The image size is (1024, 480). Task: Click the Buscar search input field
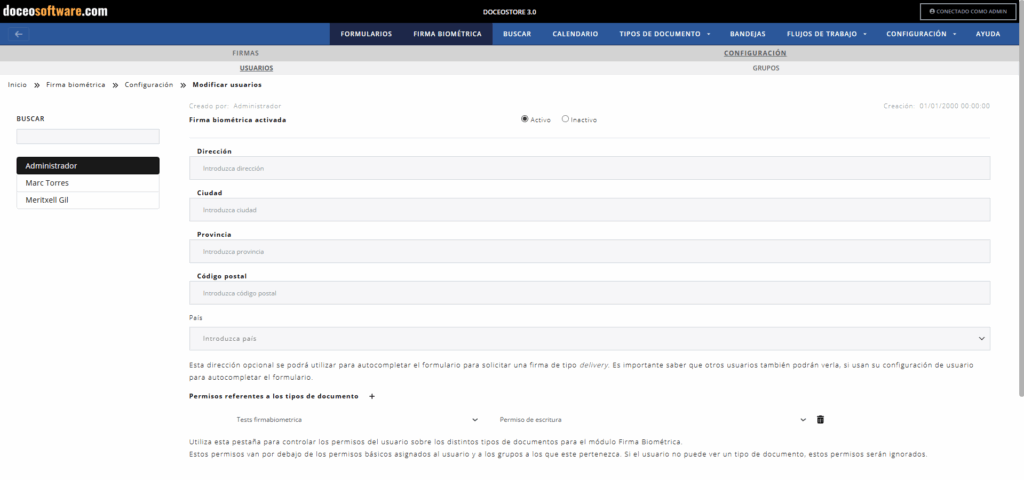88,136
